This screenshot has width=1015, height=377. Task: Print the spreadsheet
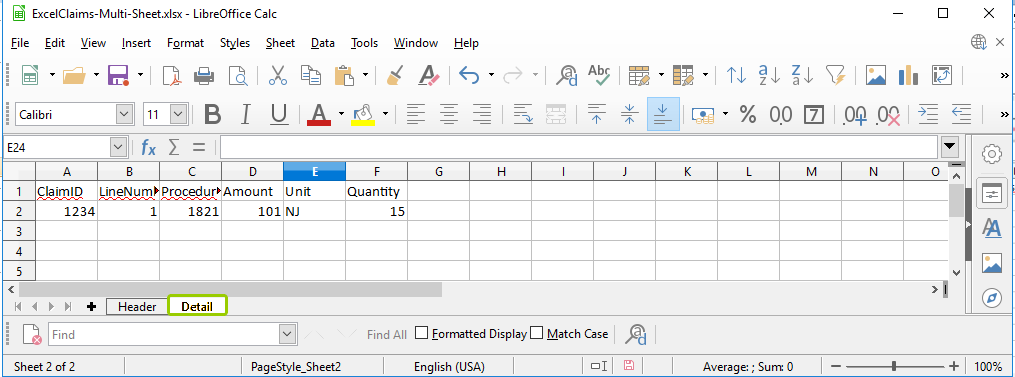(205, 75)
